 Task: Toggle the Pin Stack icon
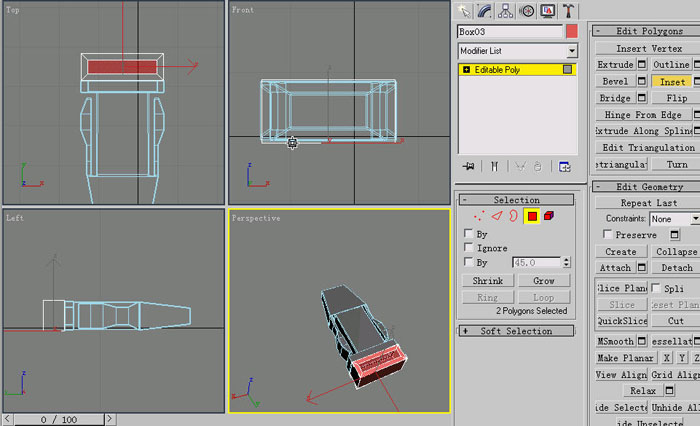(468, 167)
